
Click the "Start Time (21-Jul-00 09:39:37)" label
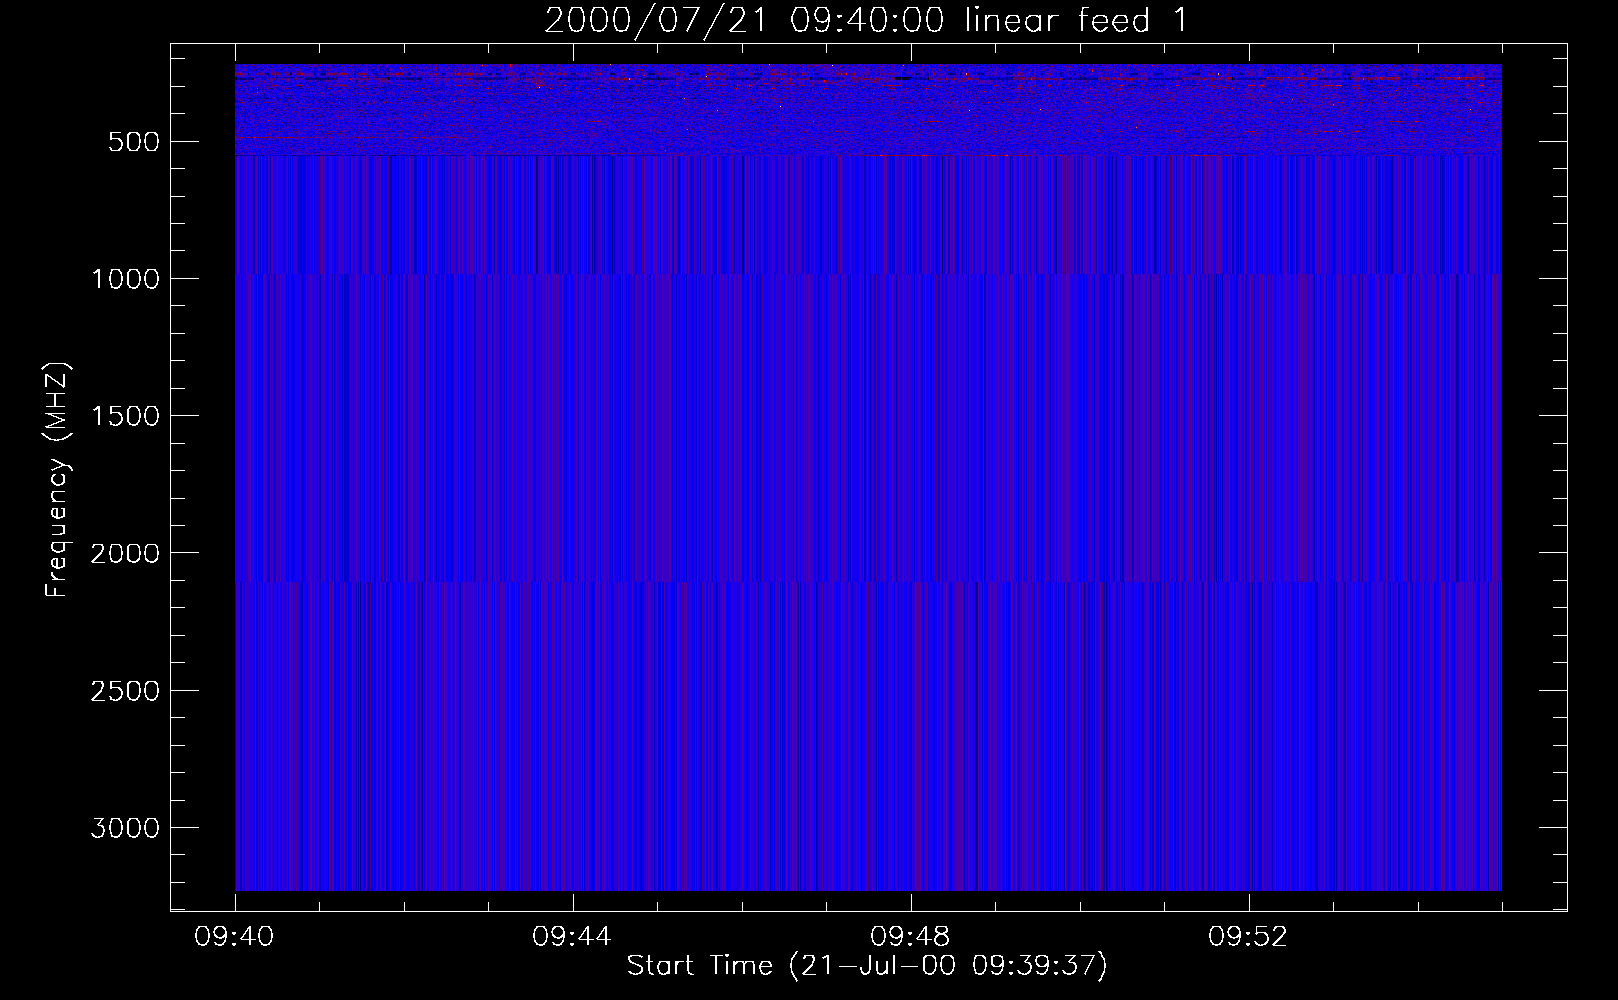pyautogui.click(x=867, y=966)
